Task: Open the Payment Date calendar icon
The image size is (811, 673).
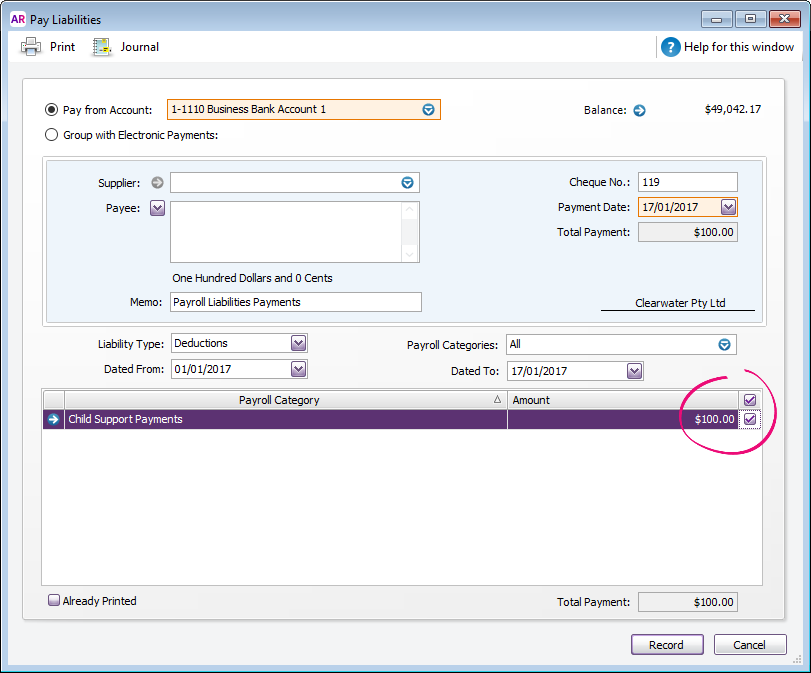Action: click(x=728, y=207)
